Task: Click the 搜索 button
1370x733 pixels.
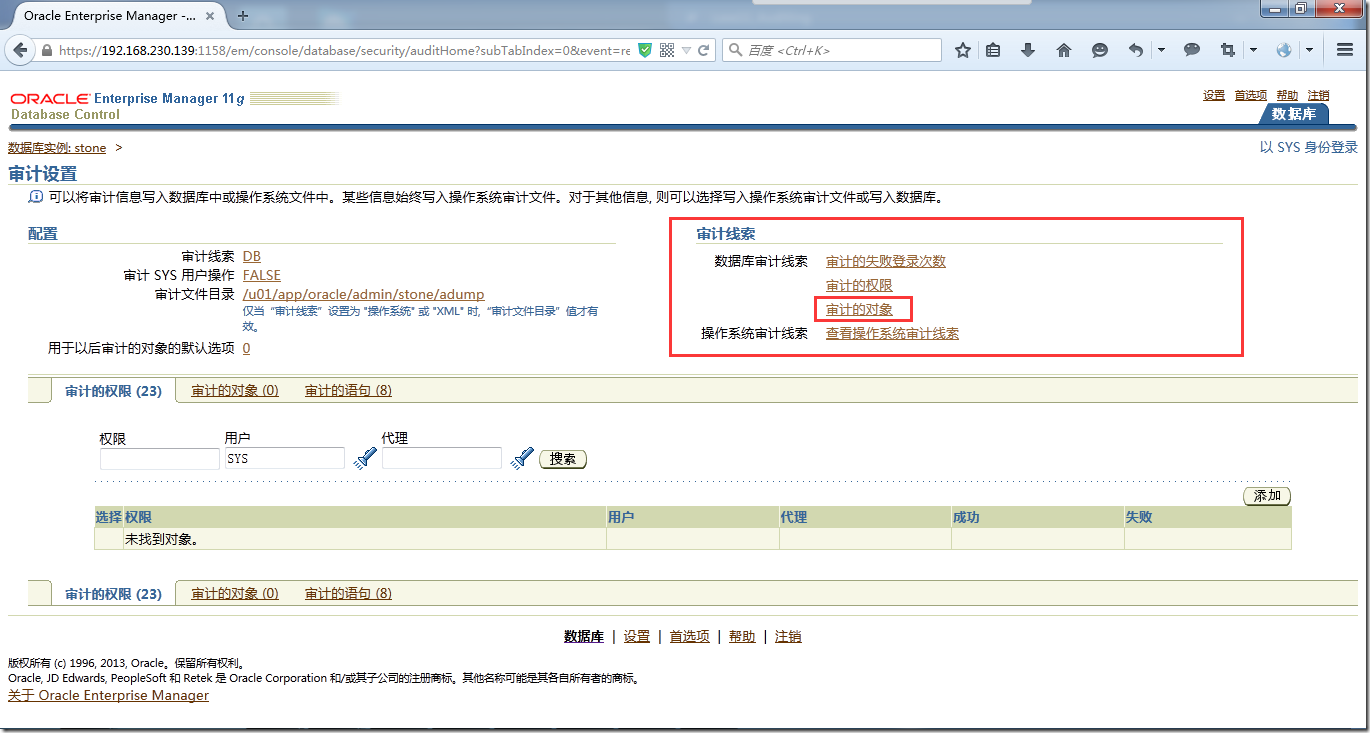Action: [x=563, y=459]
